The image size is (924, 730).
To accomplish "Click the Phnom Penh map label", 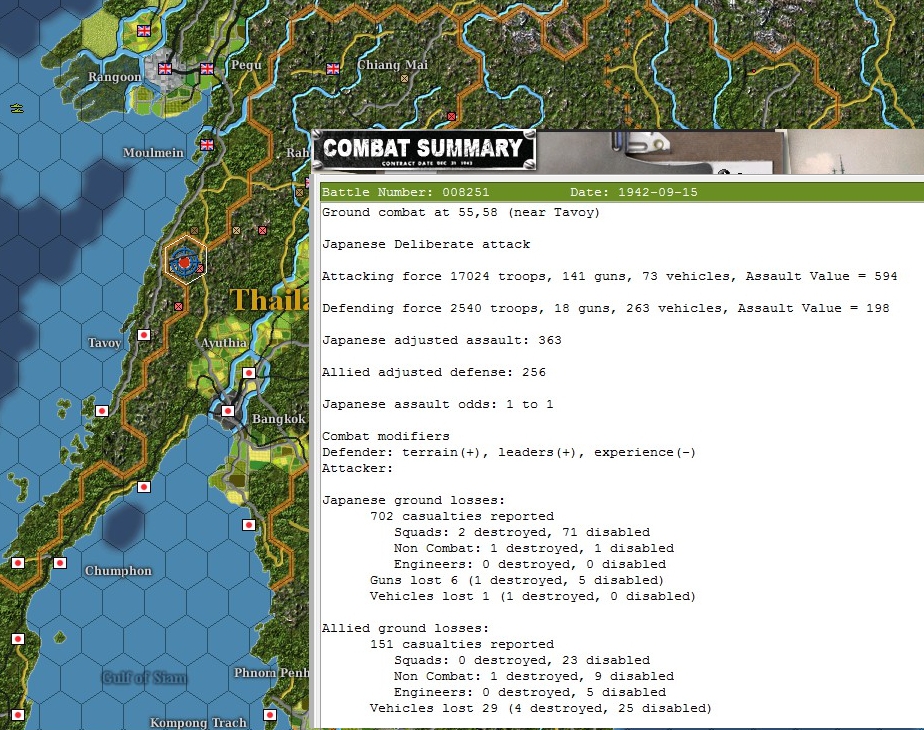I will [272, 673].
